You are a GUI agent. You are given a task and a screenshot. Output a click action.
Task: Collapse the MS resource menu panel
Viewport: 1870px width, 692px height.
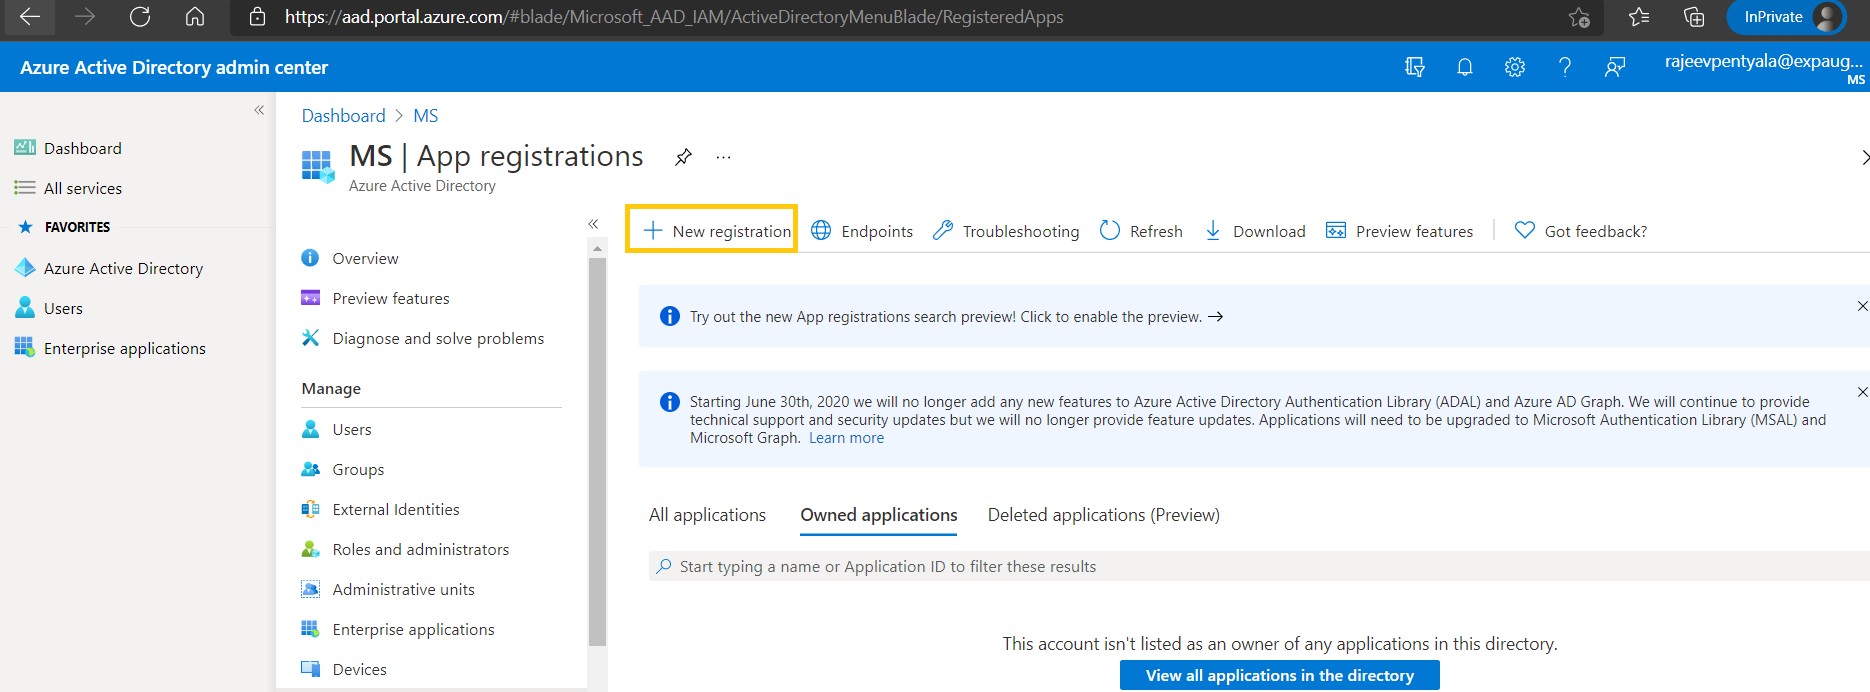[x=593, y=224]
